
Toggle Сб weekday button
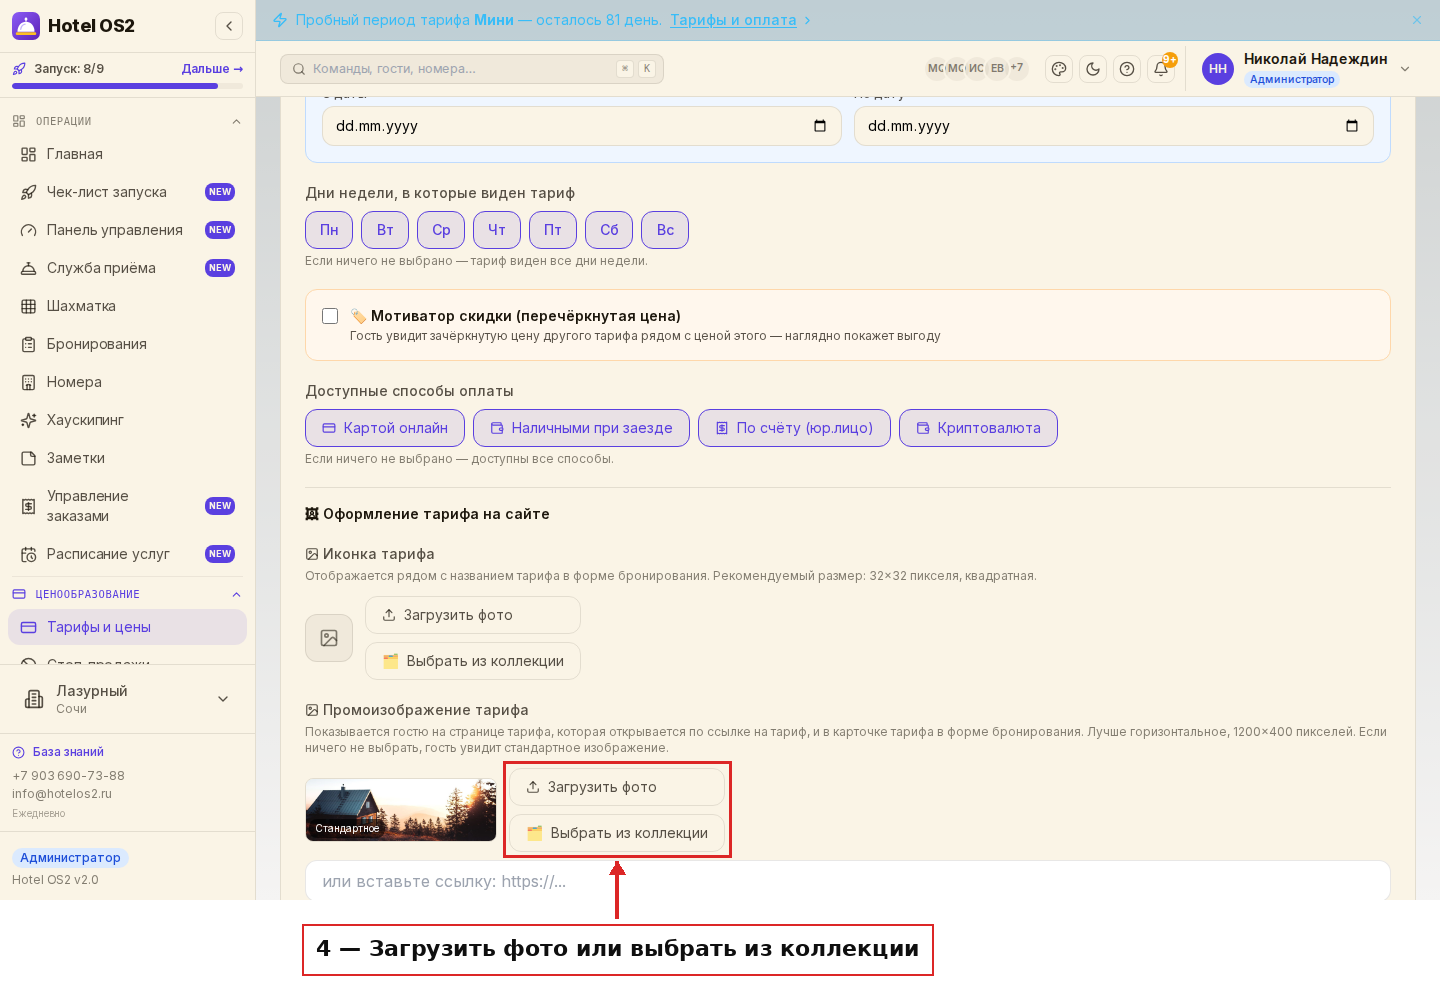click(609, 230)
